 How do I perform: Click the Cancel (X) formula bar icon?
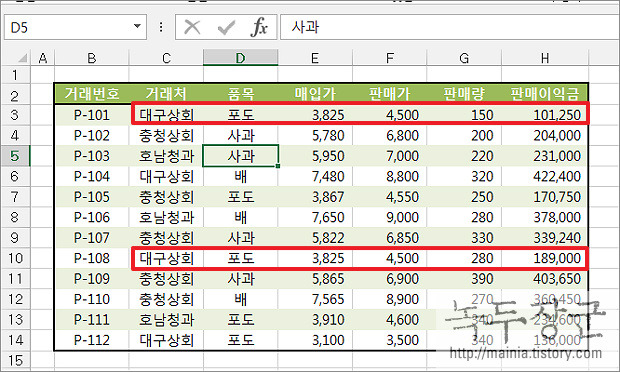(x=192, y=28)
